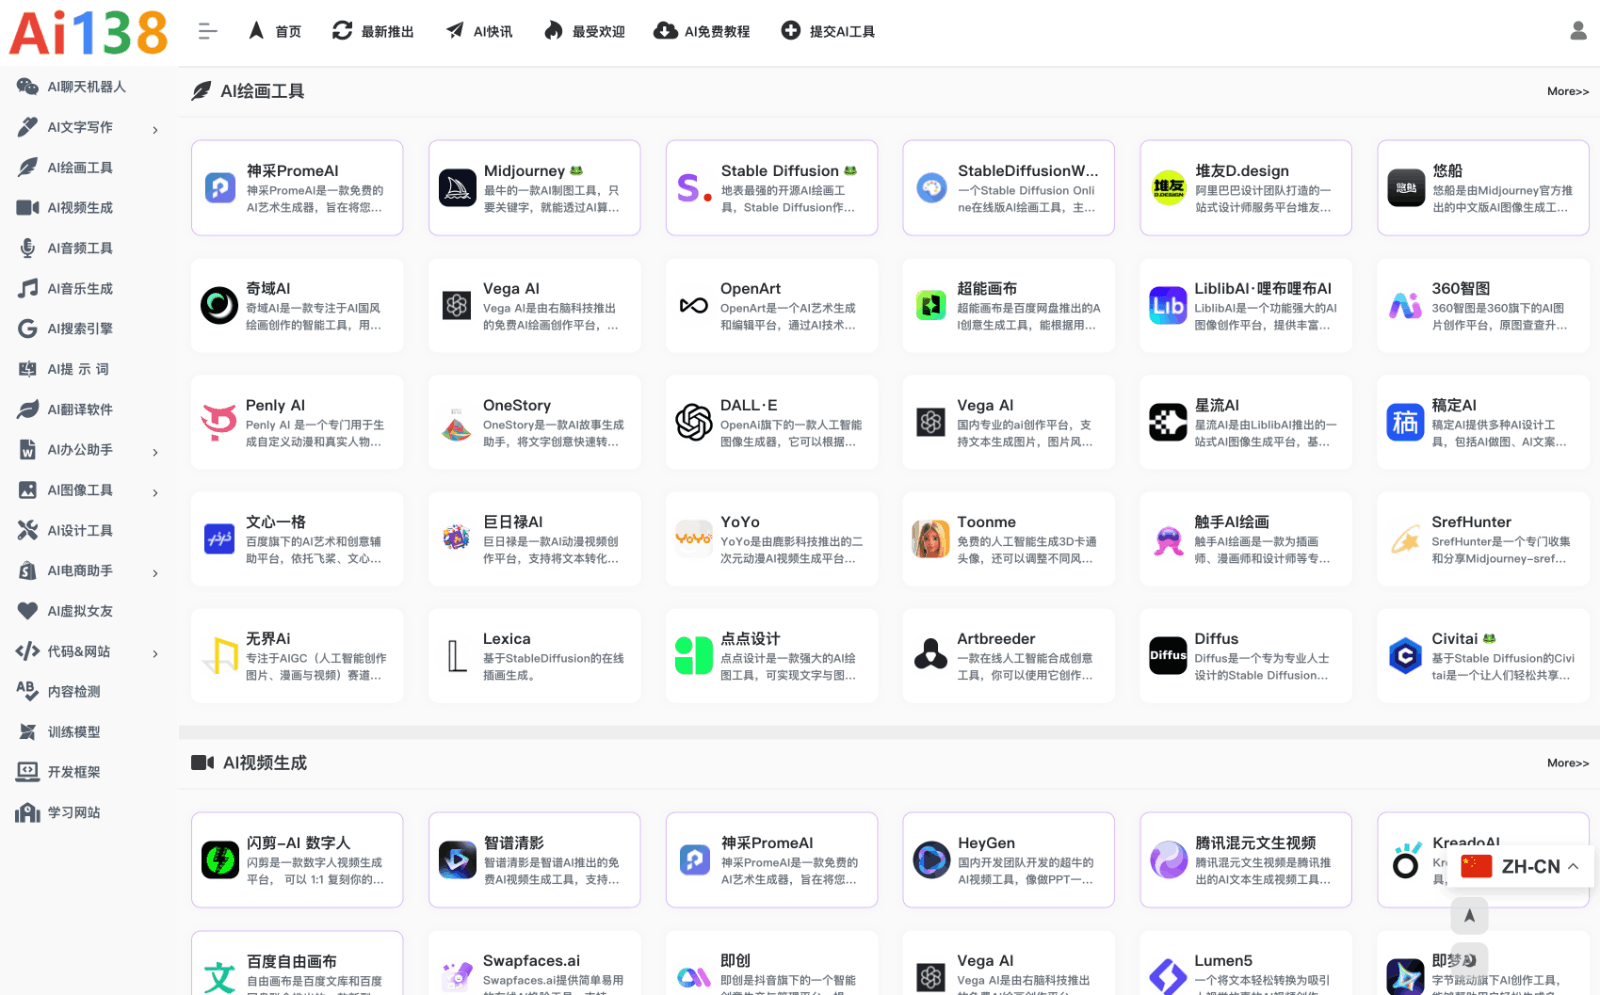Image resolution: width=1600 pixels, height=995 pixels.
Task: Open the SrefHunter card title
Action: tap(1471, 522)
